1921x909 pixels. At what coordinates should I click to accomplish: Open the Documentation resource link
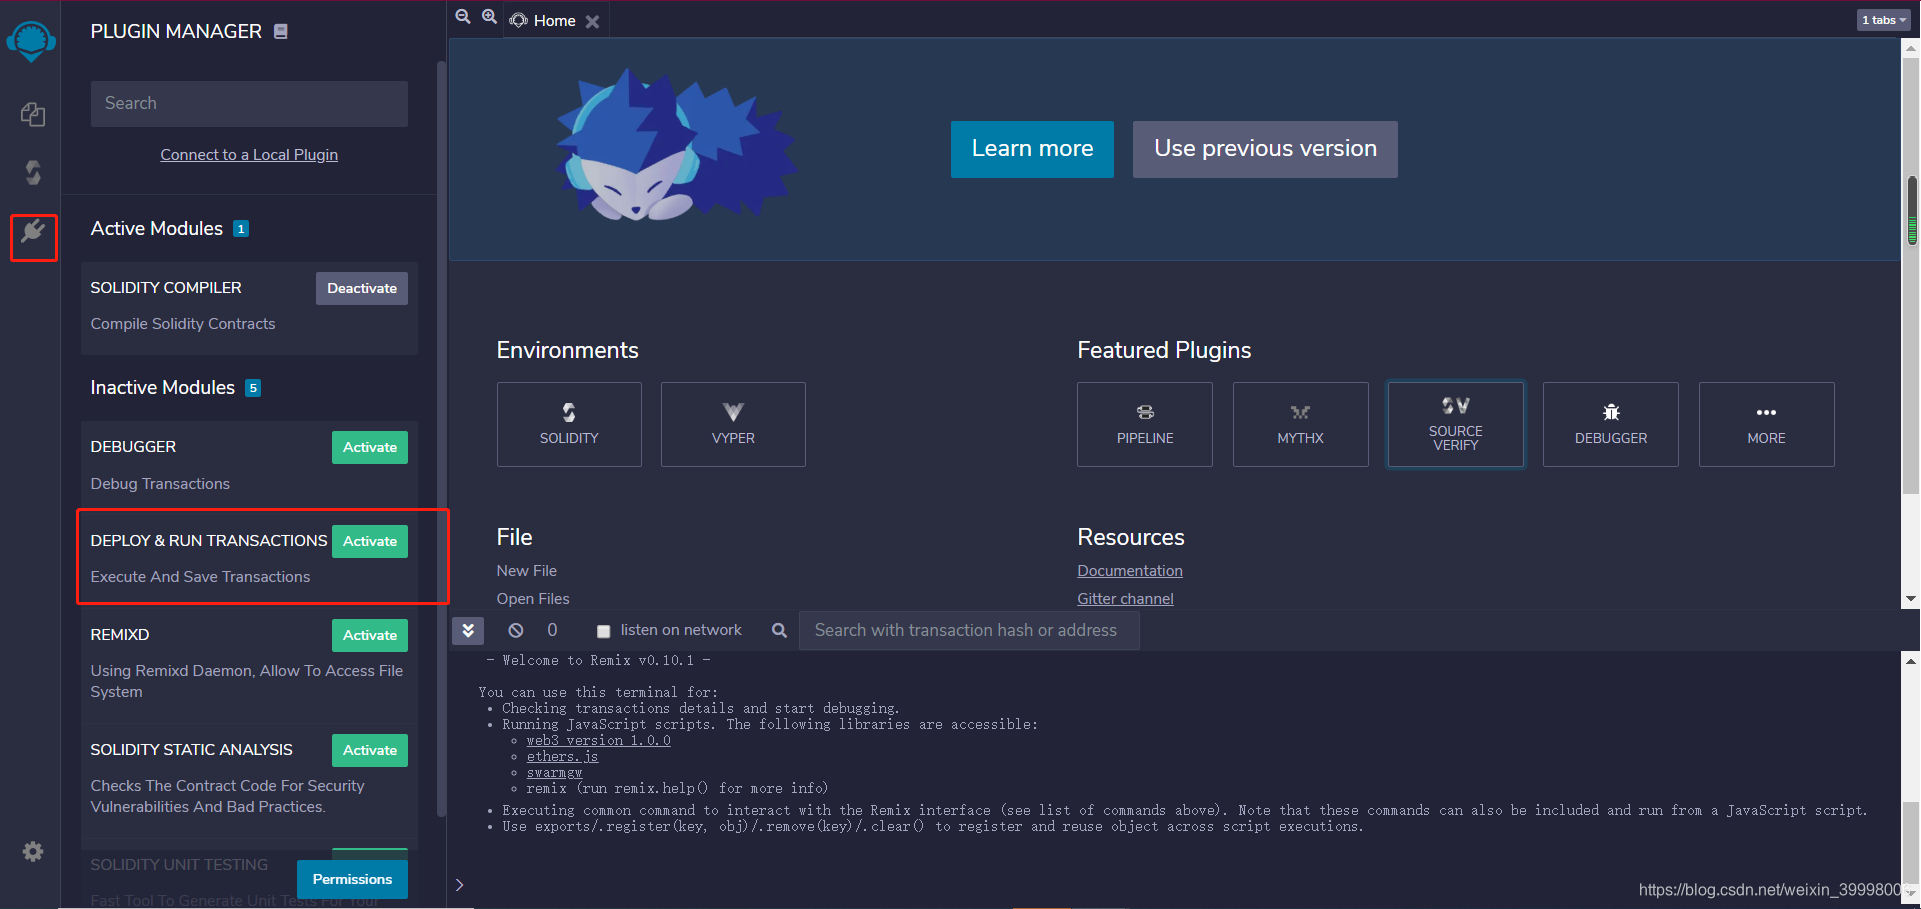pos(1130,570)
